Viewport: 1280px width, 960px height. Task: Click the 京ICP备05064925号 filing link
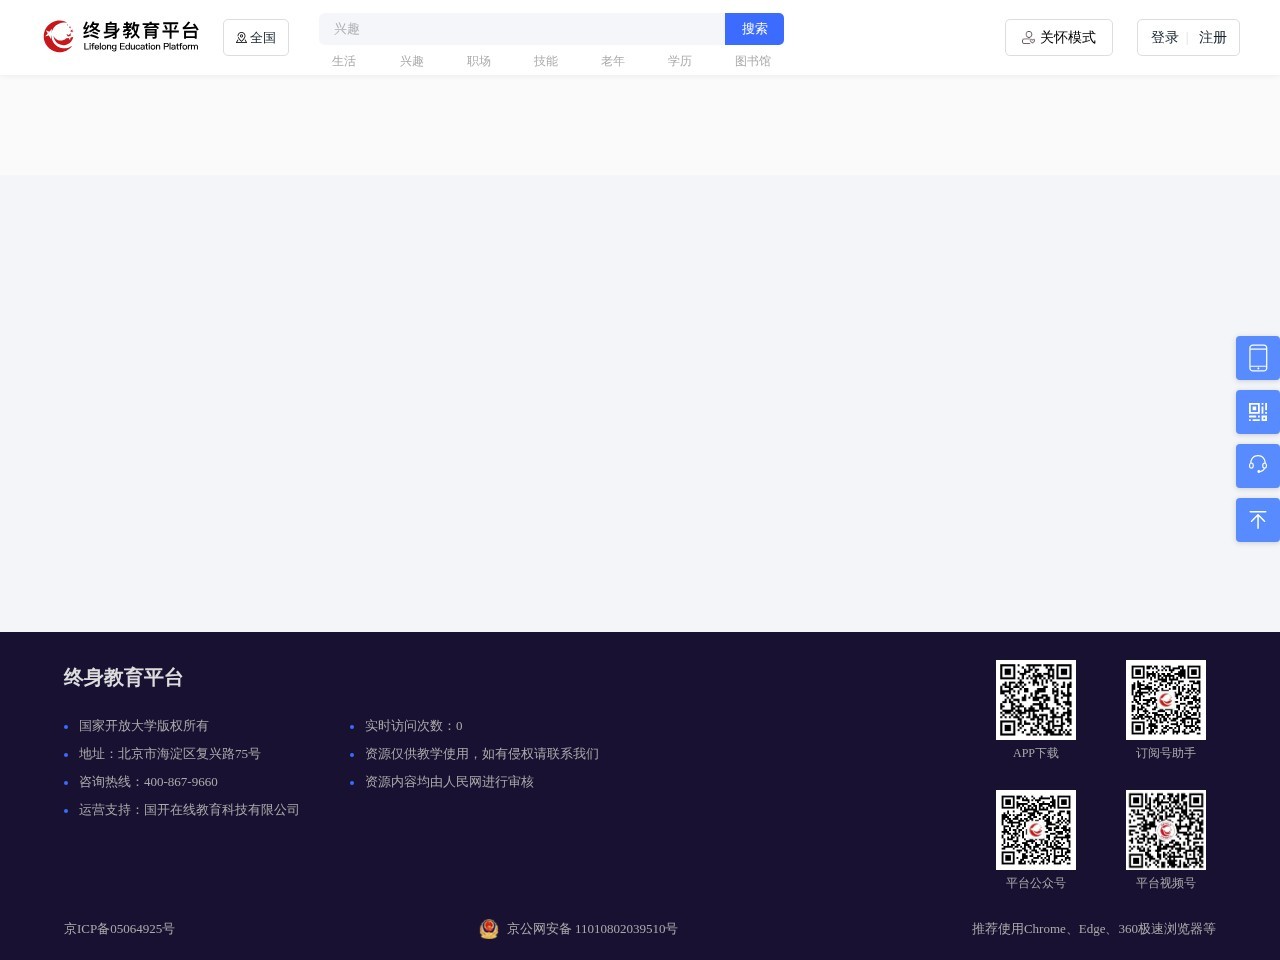[119, 929]
